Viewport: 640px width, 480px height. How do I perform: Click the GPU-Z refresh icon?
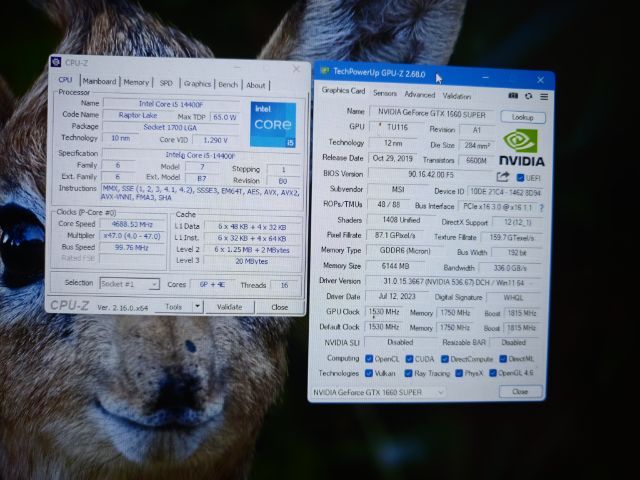pos(527,96)
